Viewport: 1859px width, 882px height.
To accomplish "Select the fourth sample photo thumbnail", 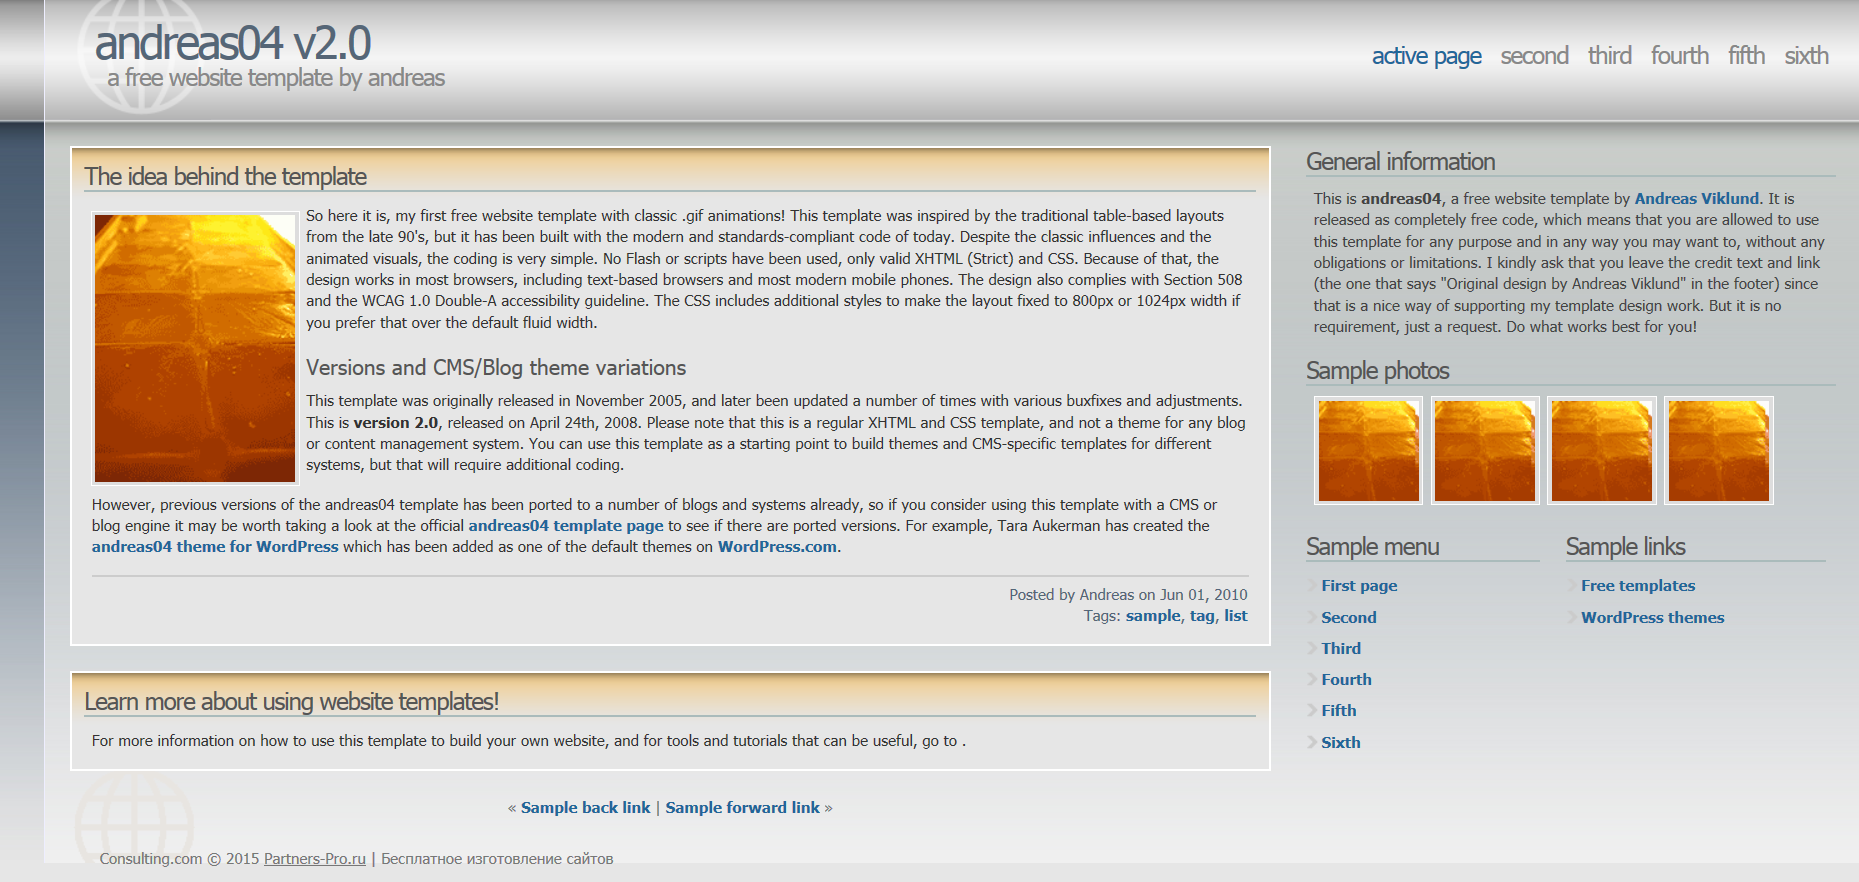I will (x=1718, y=450).
